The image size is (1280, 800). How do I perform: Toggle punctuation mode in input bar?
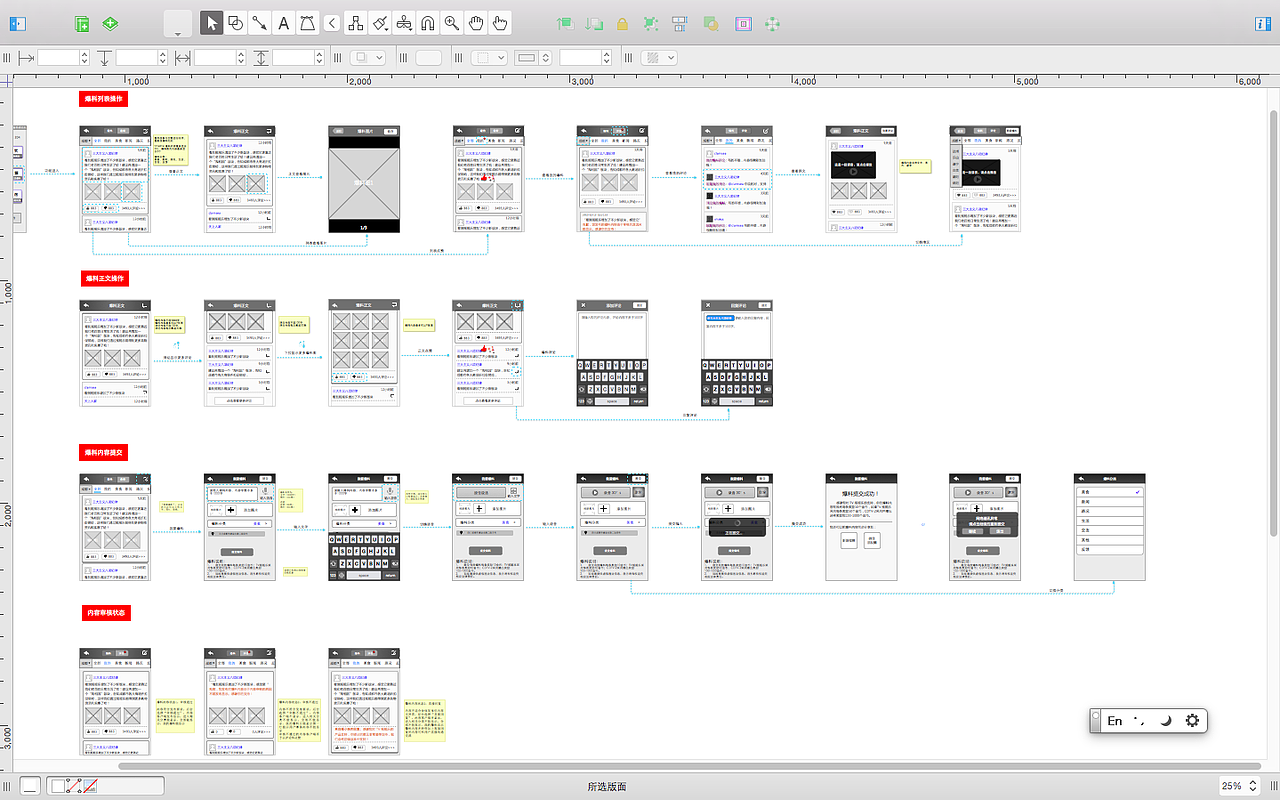point(1140,720)
